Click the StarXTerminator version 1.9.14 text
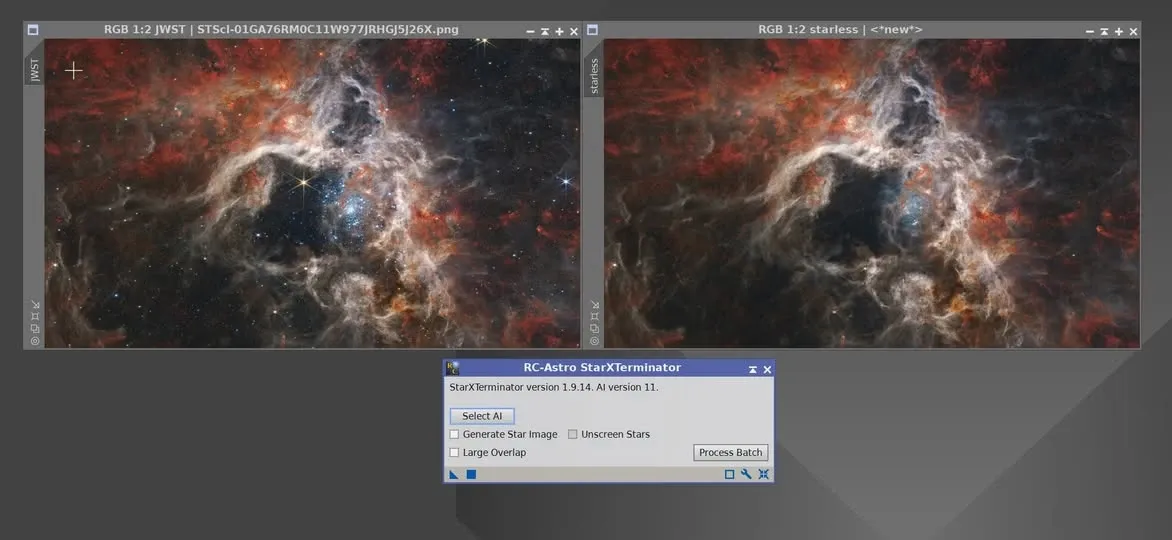 [553, 387]
